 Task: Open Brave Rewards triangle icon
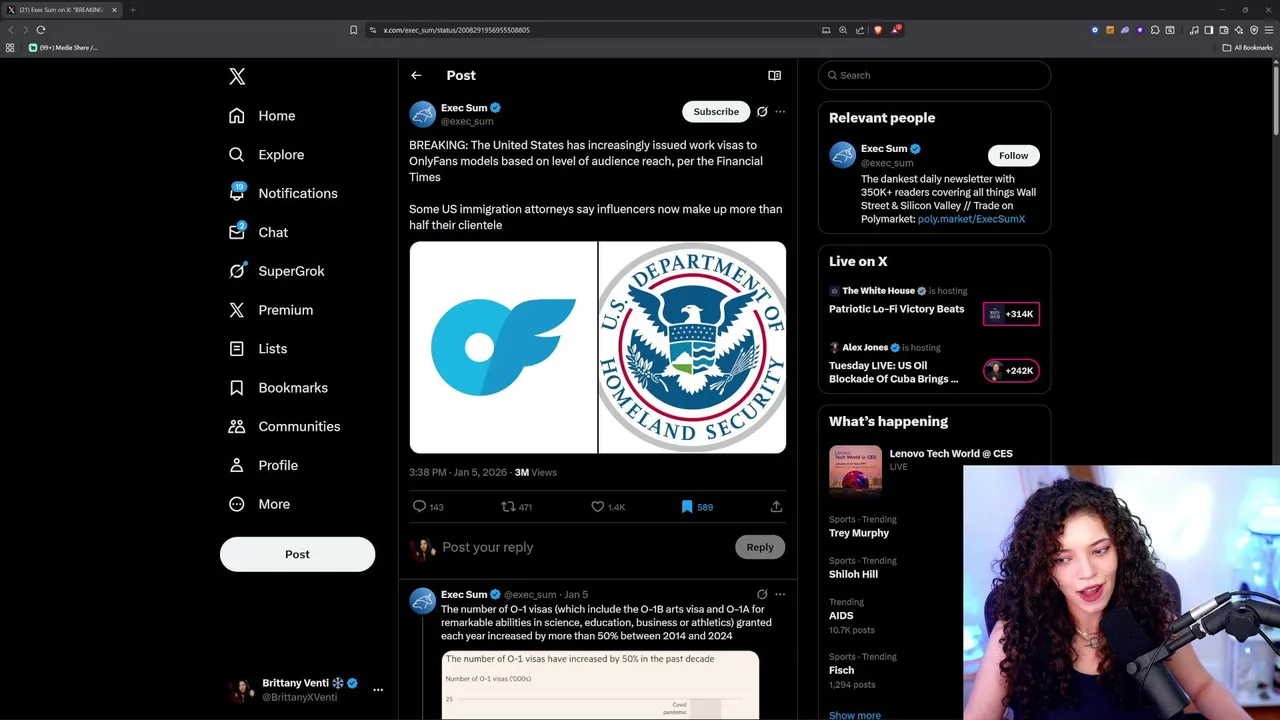pyautogui.click(x=896, y=30)
